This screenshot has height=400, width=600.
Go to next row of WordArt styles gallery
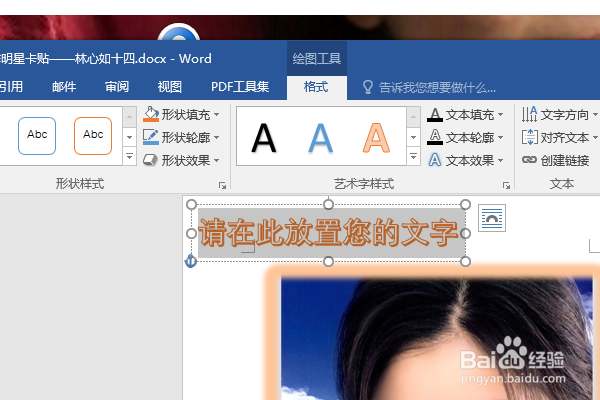413,137
